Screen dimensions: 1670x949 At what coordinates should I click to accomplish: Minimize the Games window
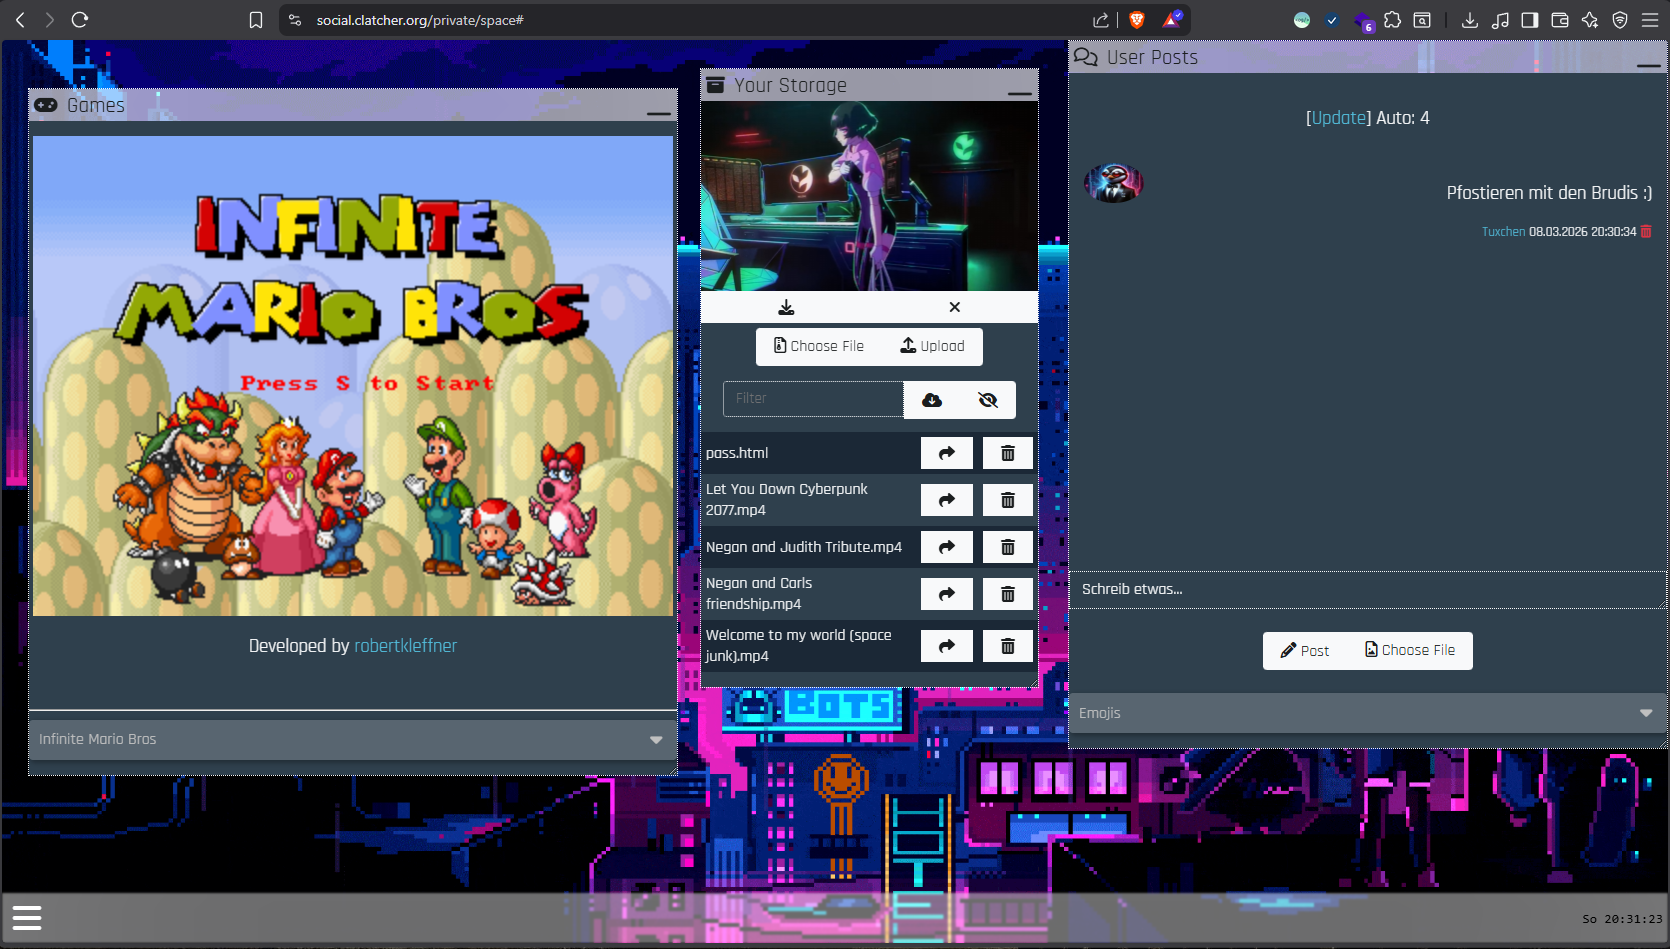click(x=659, y=113)
